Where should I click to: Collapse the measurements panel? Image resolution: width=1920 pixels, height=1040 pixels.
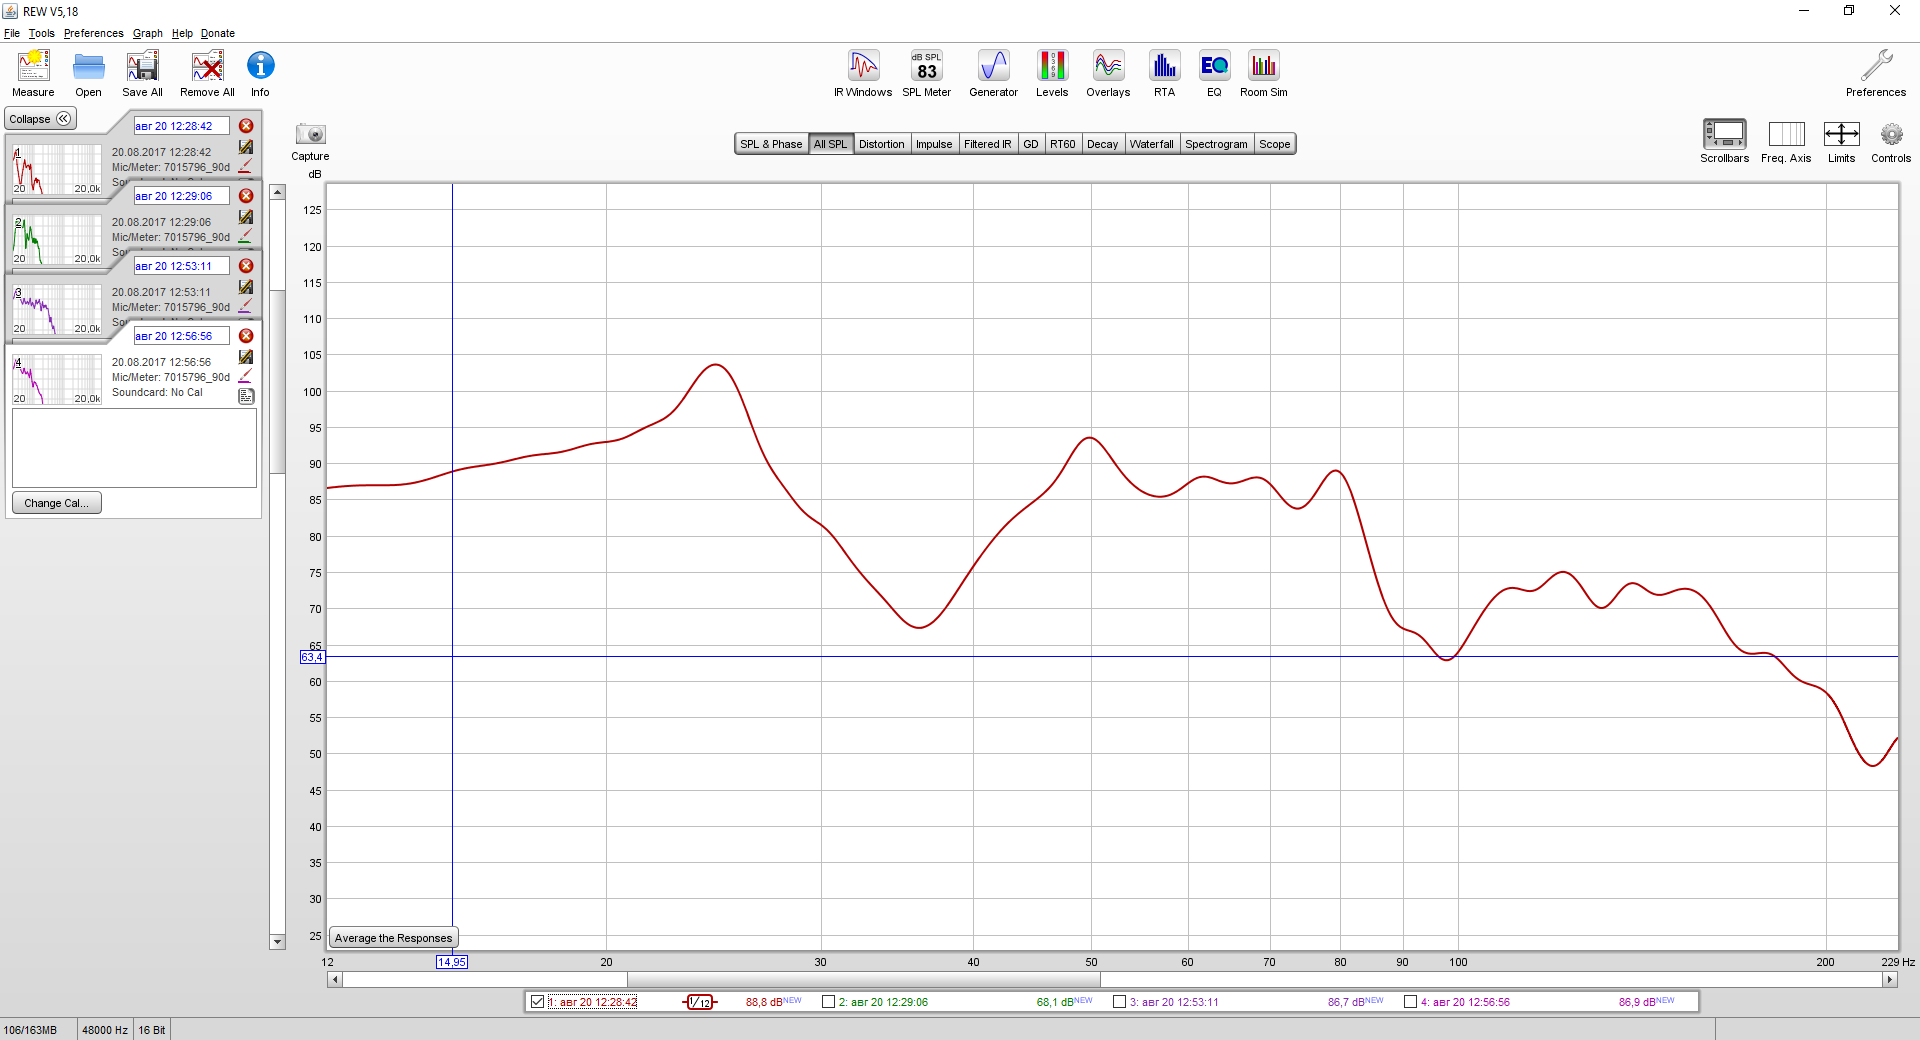pyautogui.click(x=41, y=119)
